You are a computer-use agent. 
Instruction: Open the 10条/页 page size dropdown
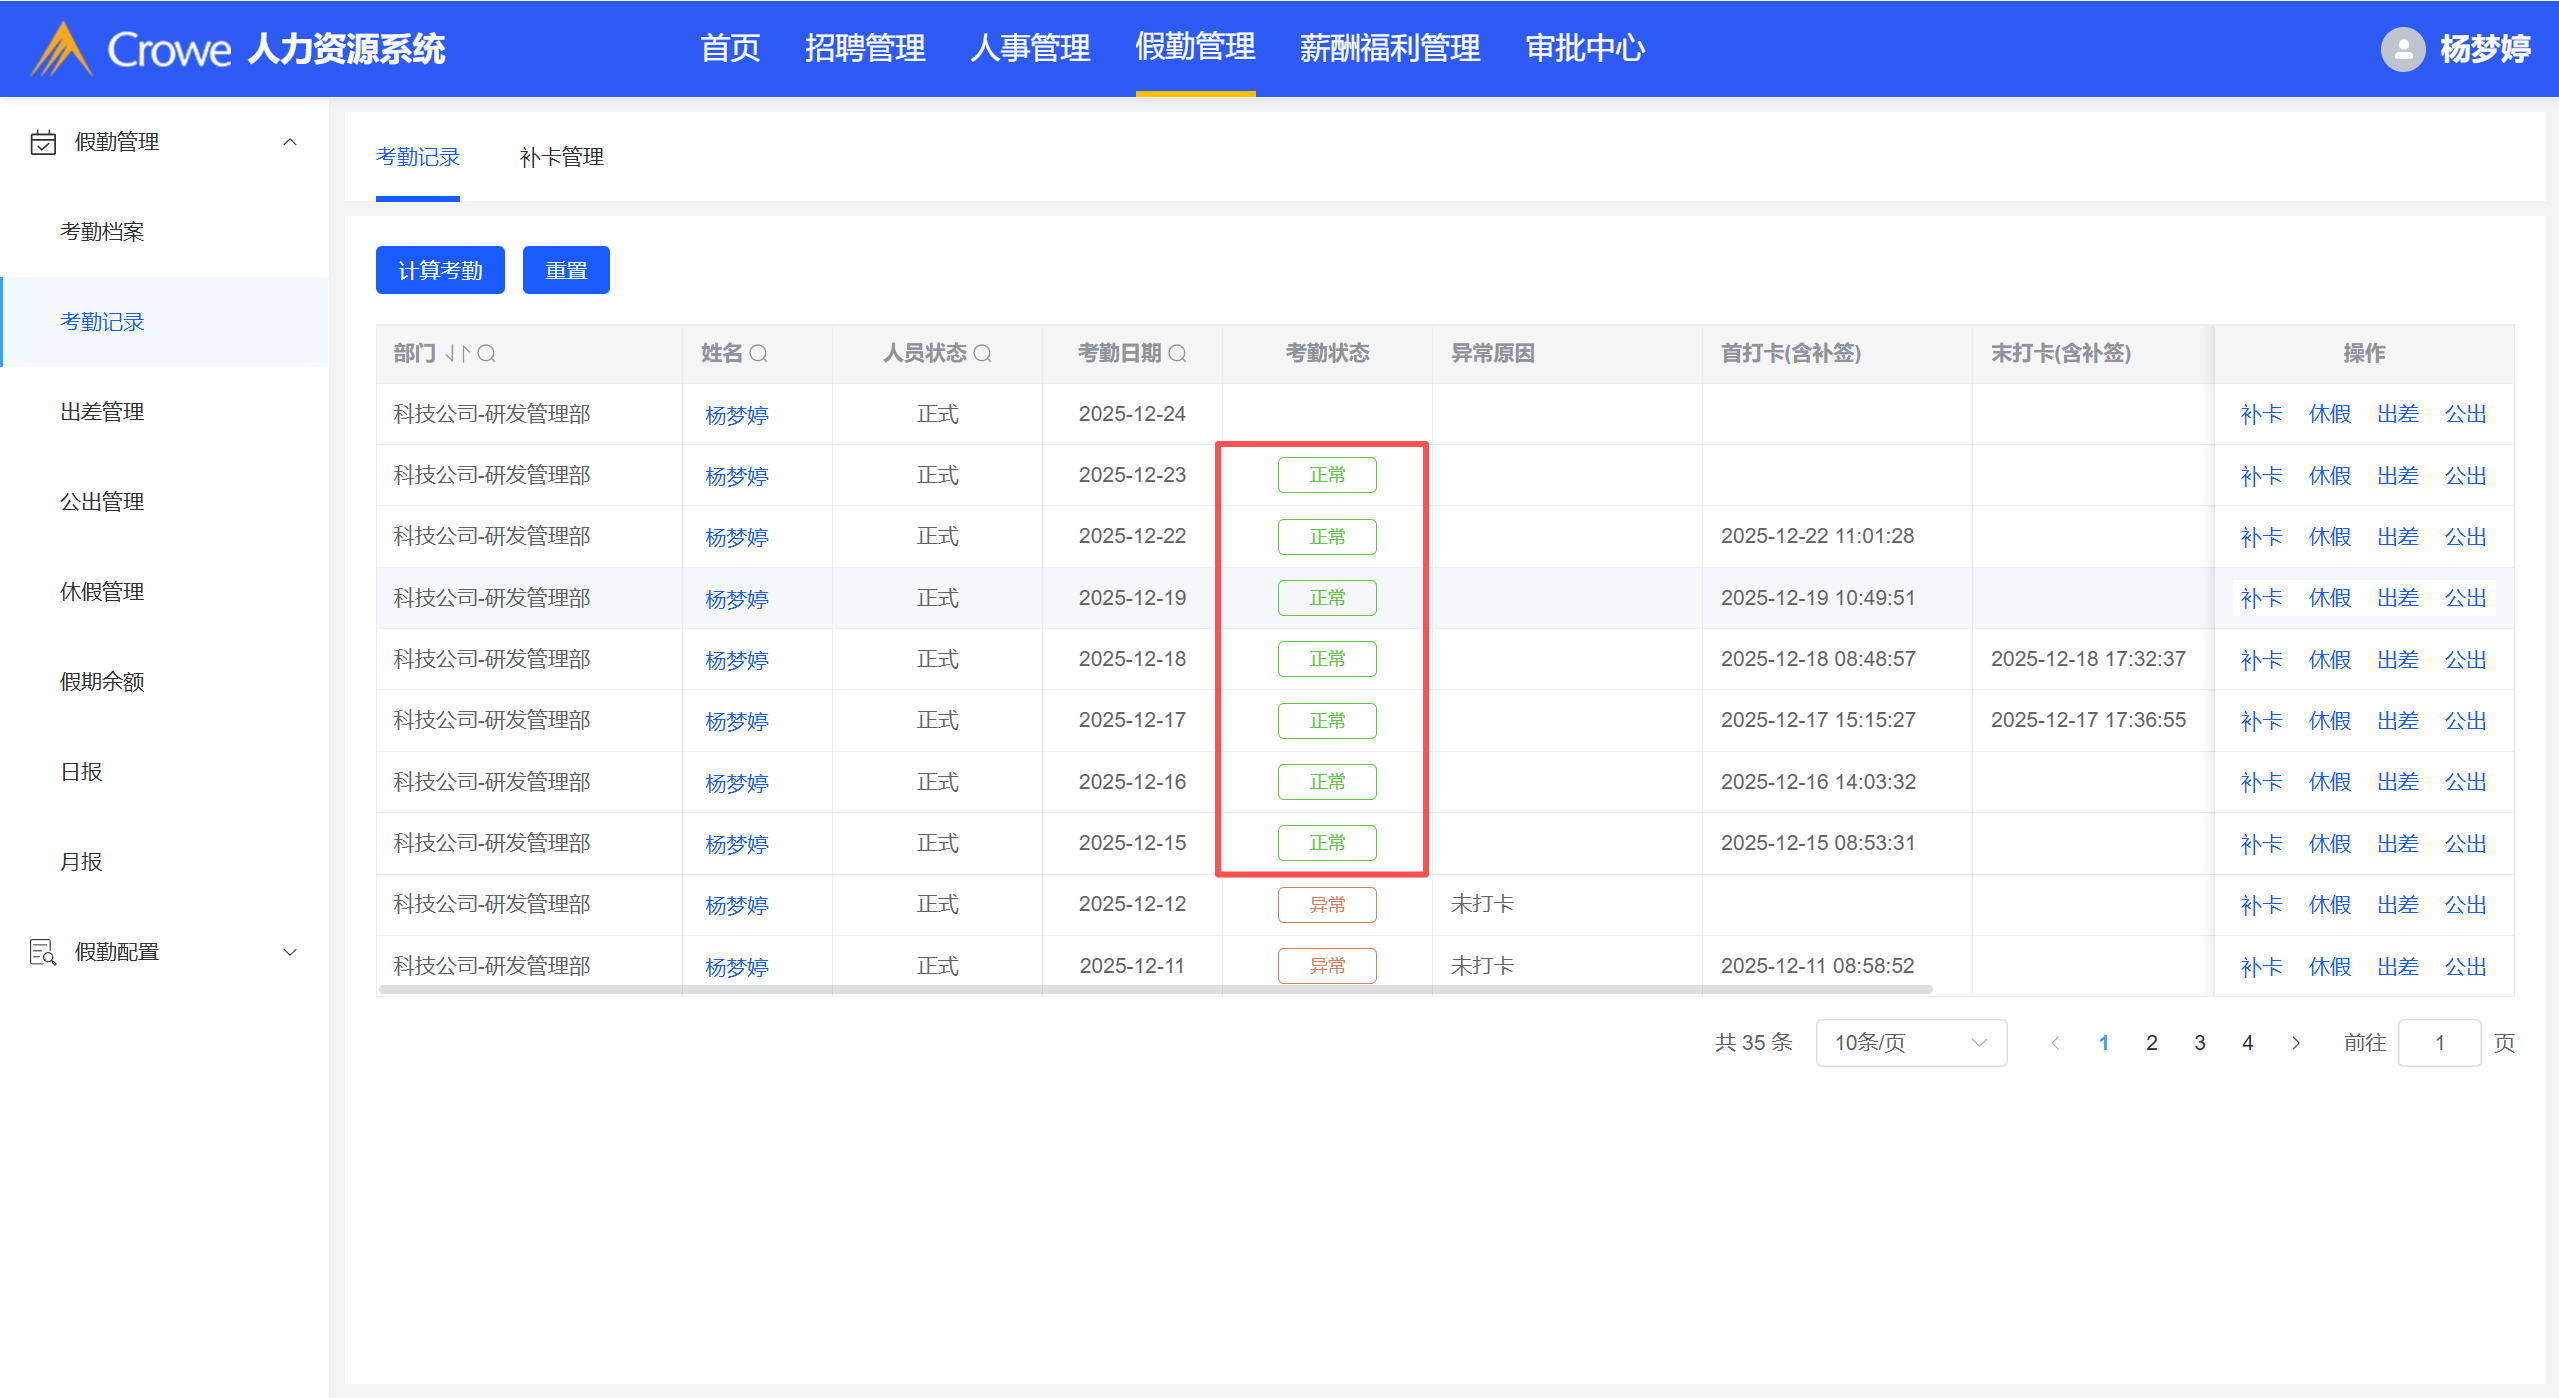point(1910,1043)
